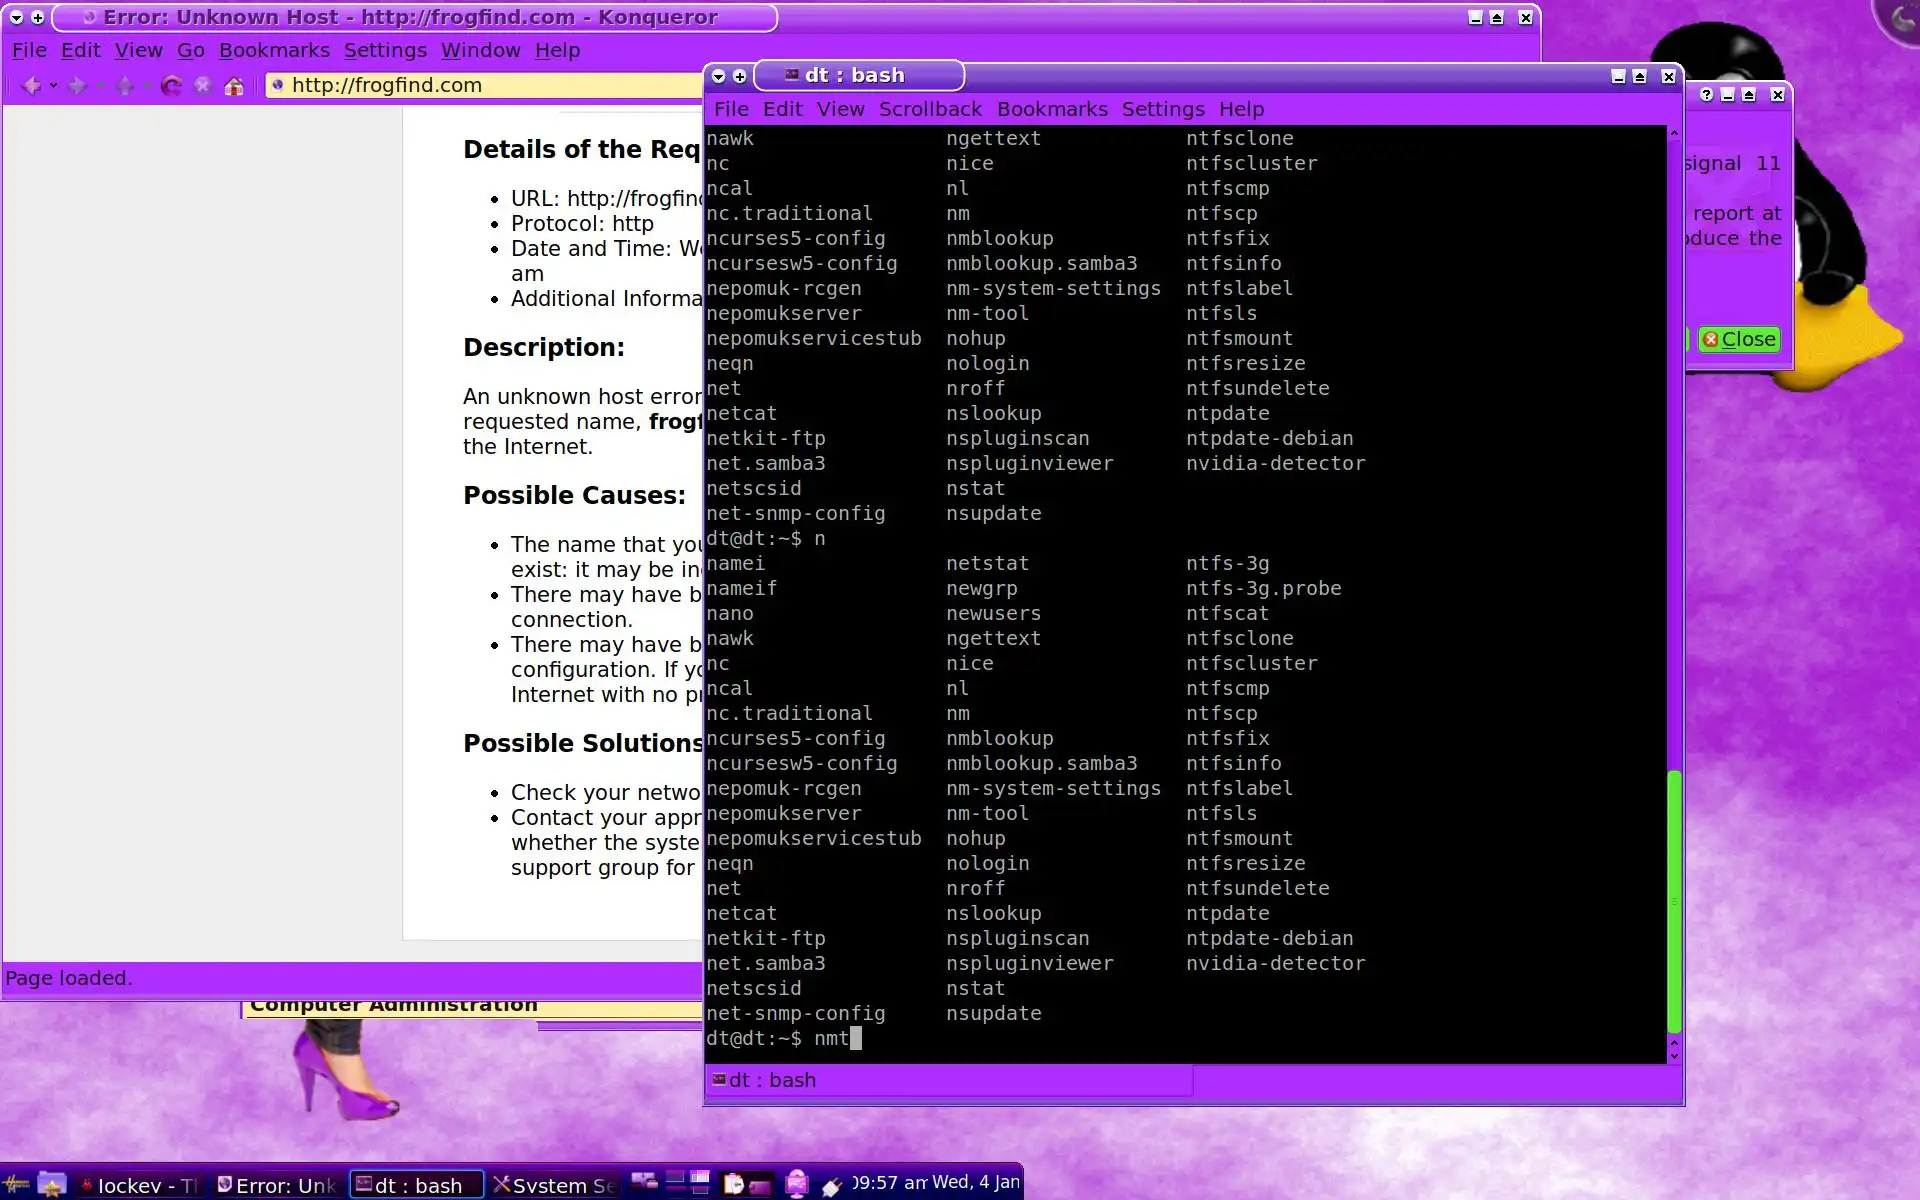Open the Bookmarks menu in Konqueror
1920x1200 pixels.
coord(274,50)
